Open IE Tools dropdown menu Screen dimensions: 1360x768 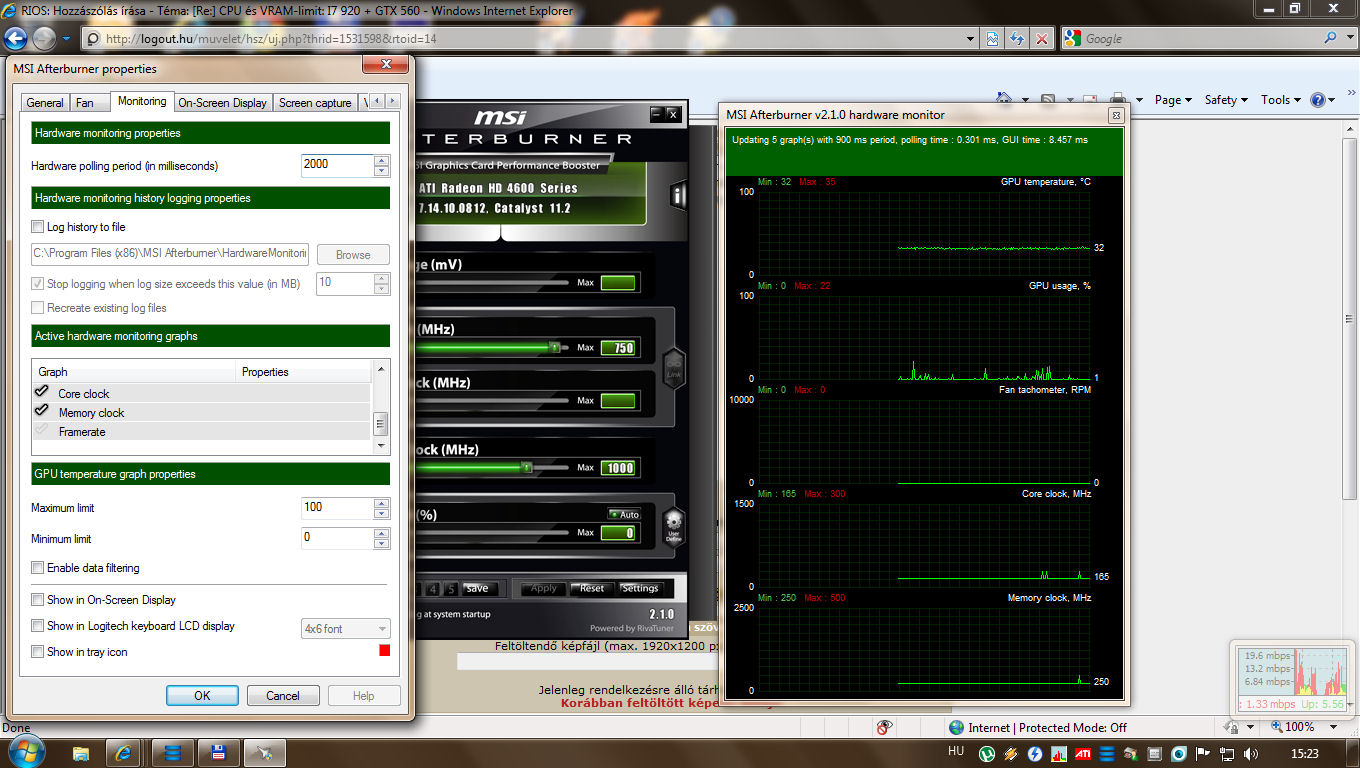[x=1281, y=100]
